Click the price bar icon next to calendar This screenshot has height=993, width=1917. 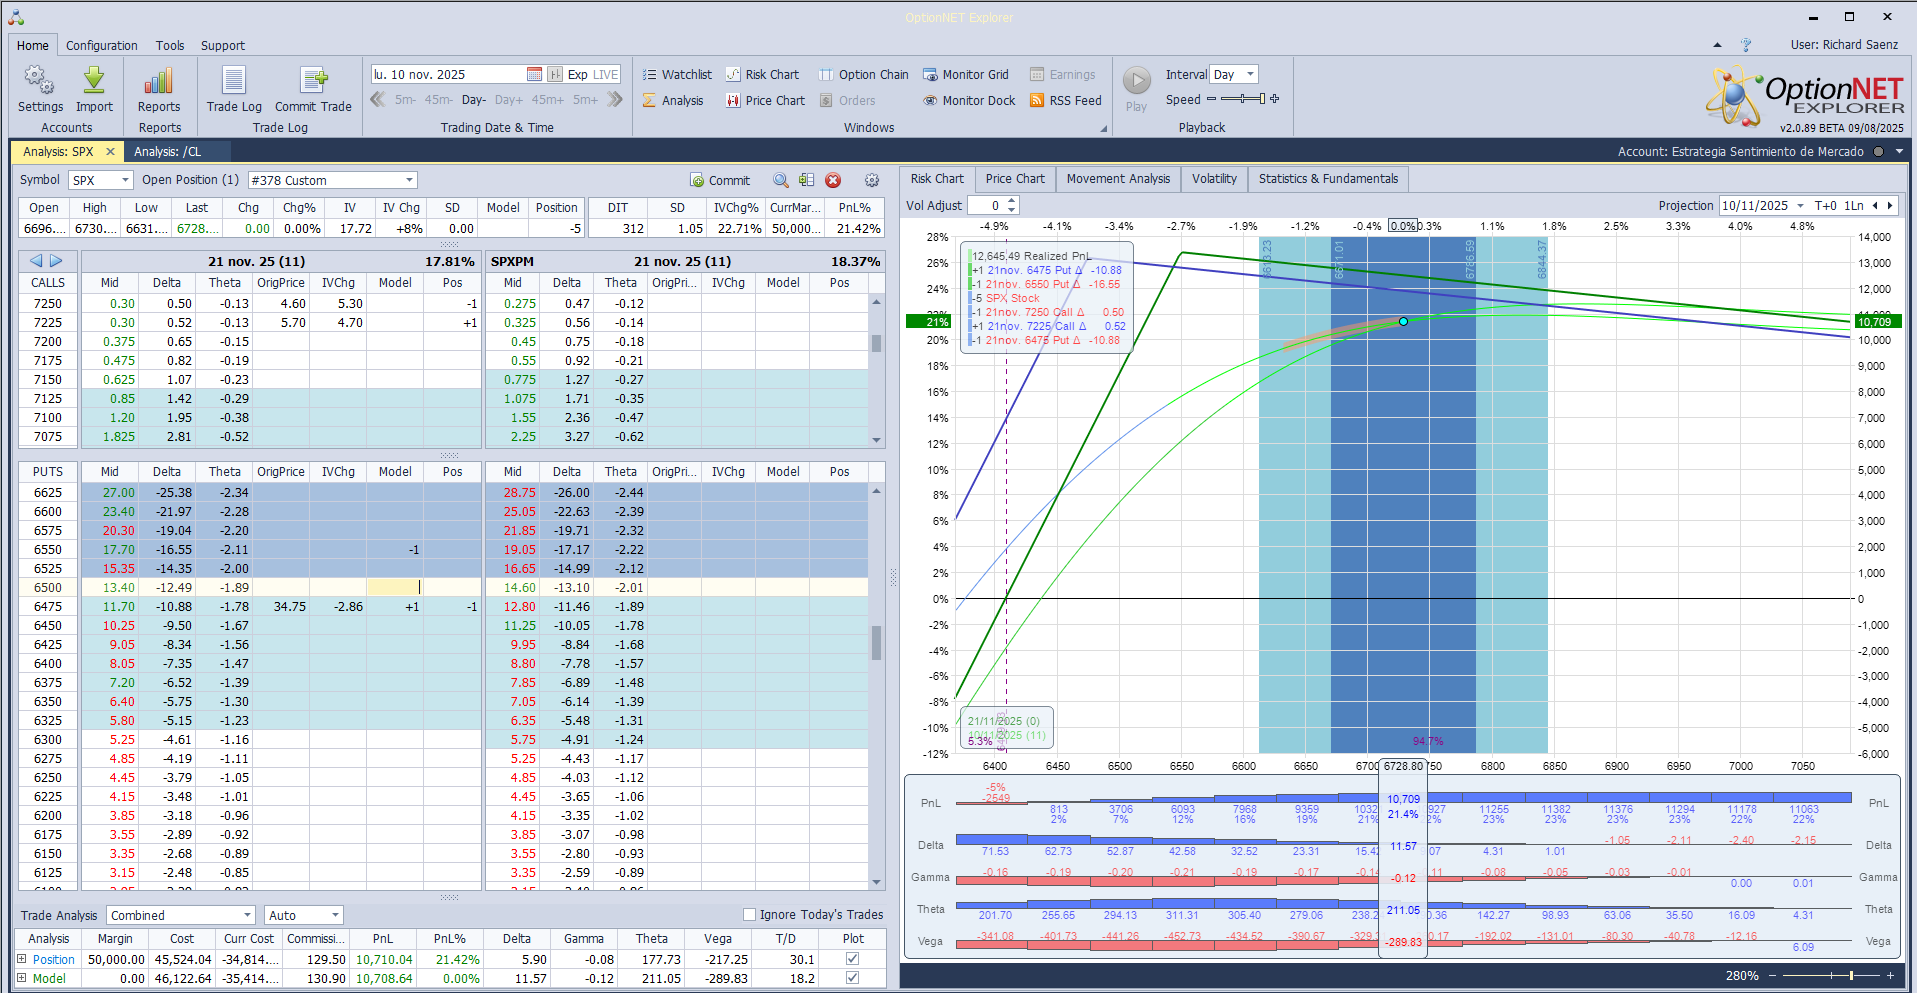[x=555, y=74]
